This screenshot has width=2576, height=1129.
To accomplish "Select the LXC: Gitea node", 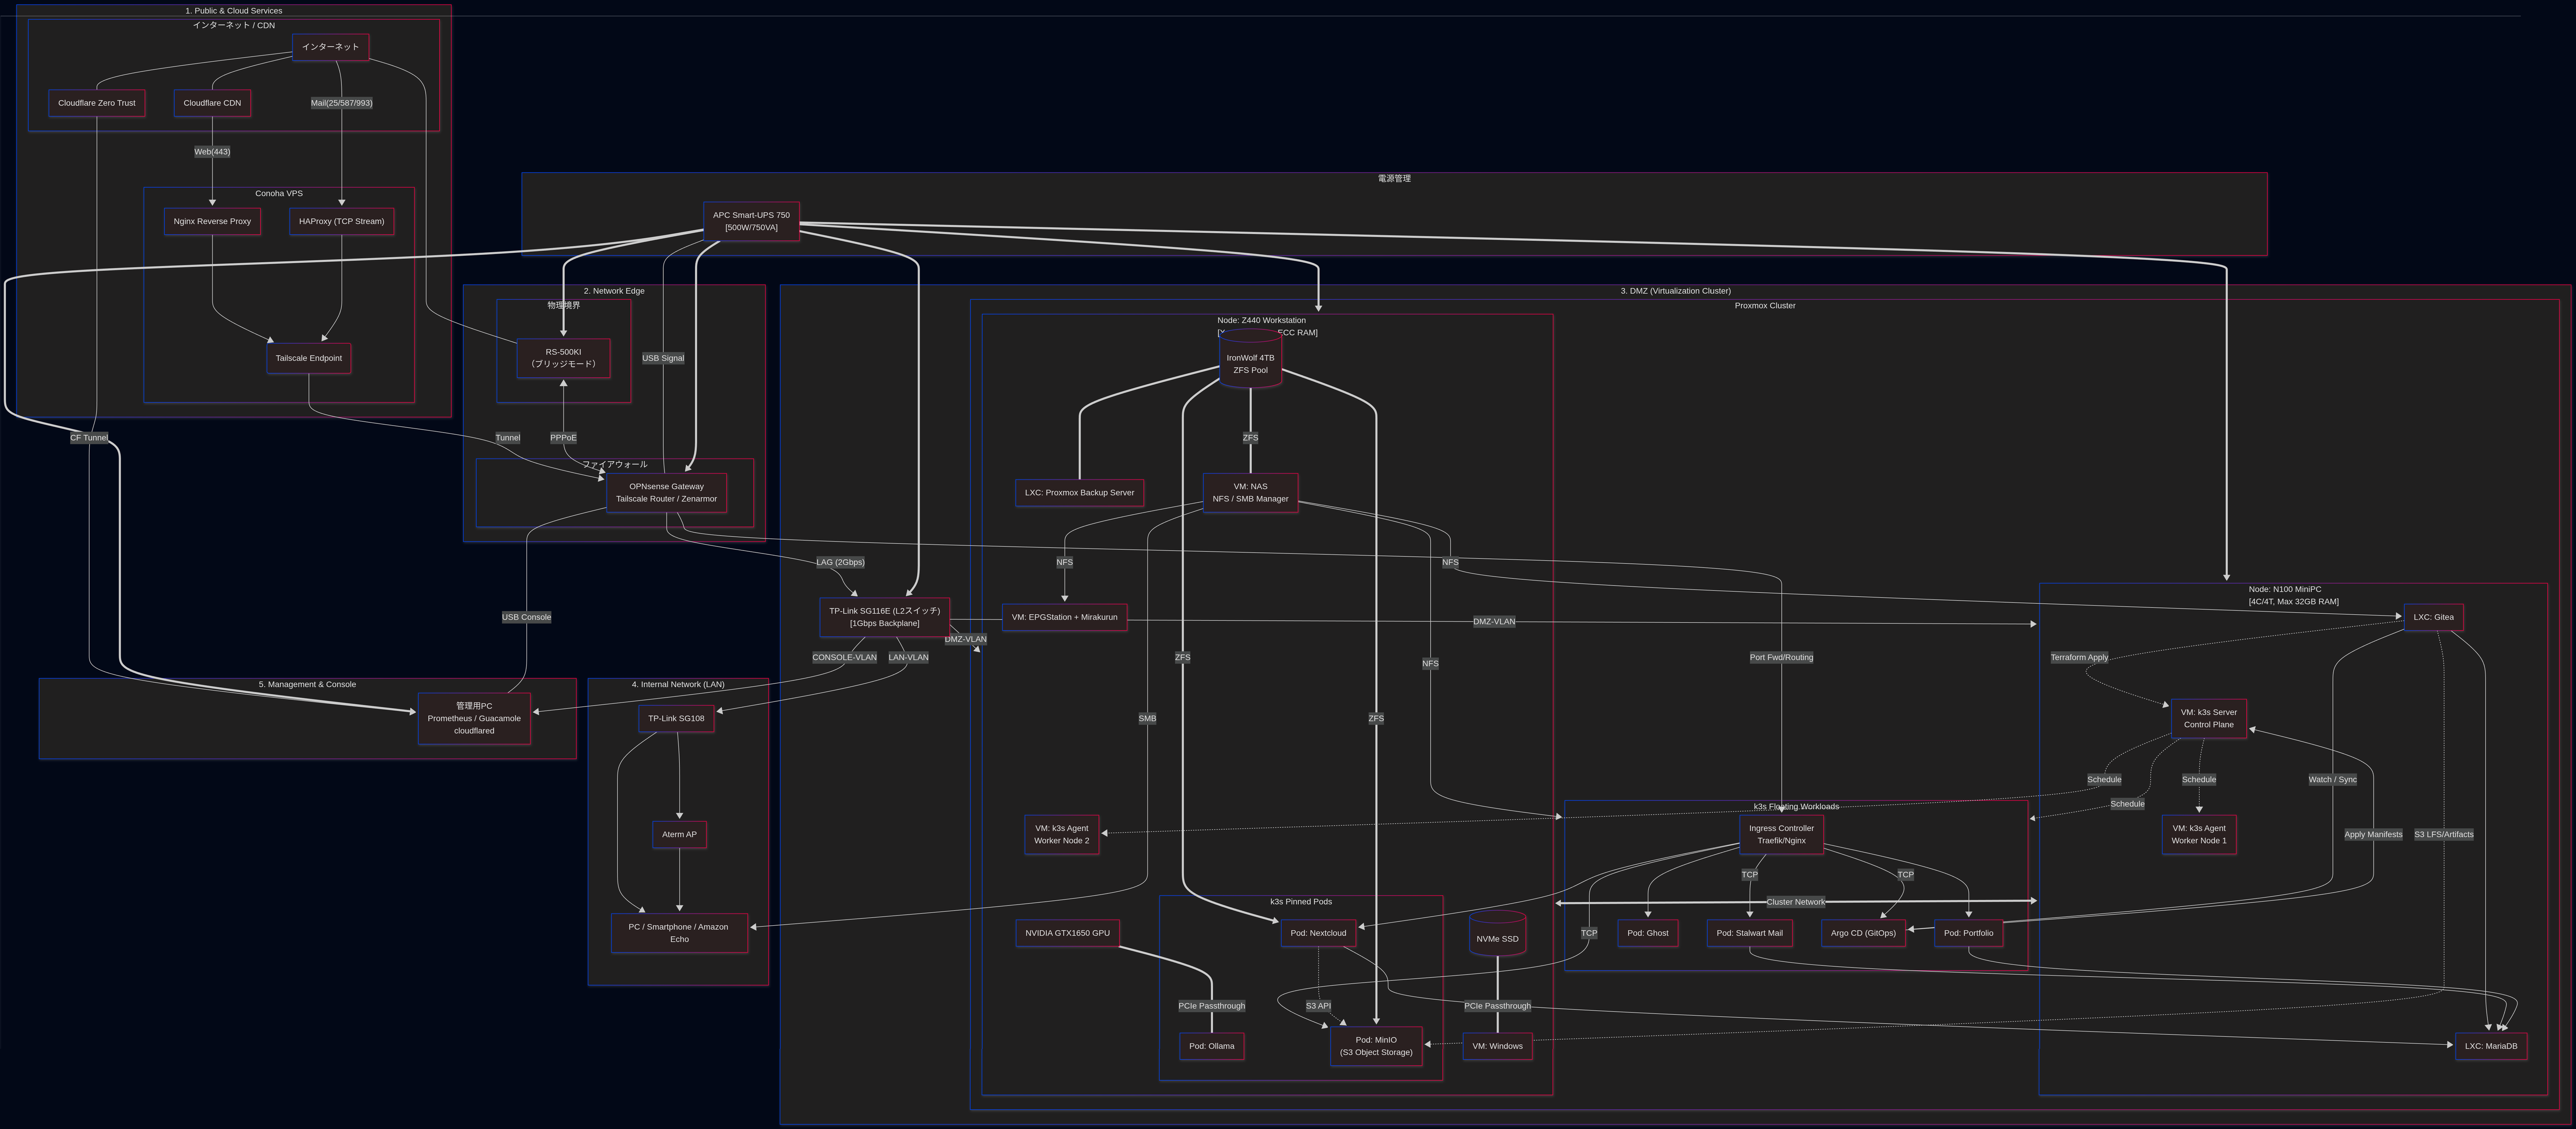I will pos(2434,618).
